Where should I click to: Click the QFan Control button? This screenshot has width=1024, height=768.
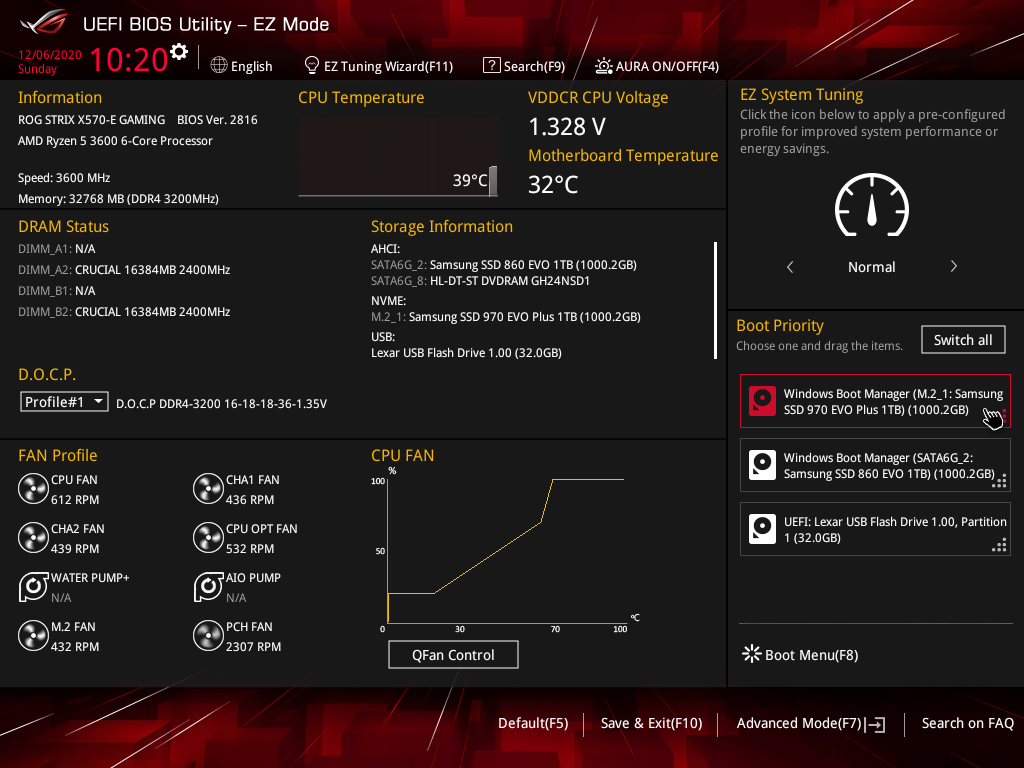[x=453, y=654]
